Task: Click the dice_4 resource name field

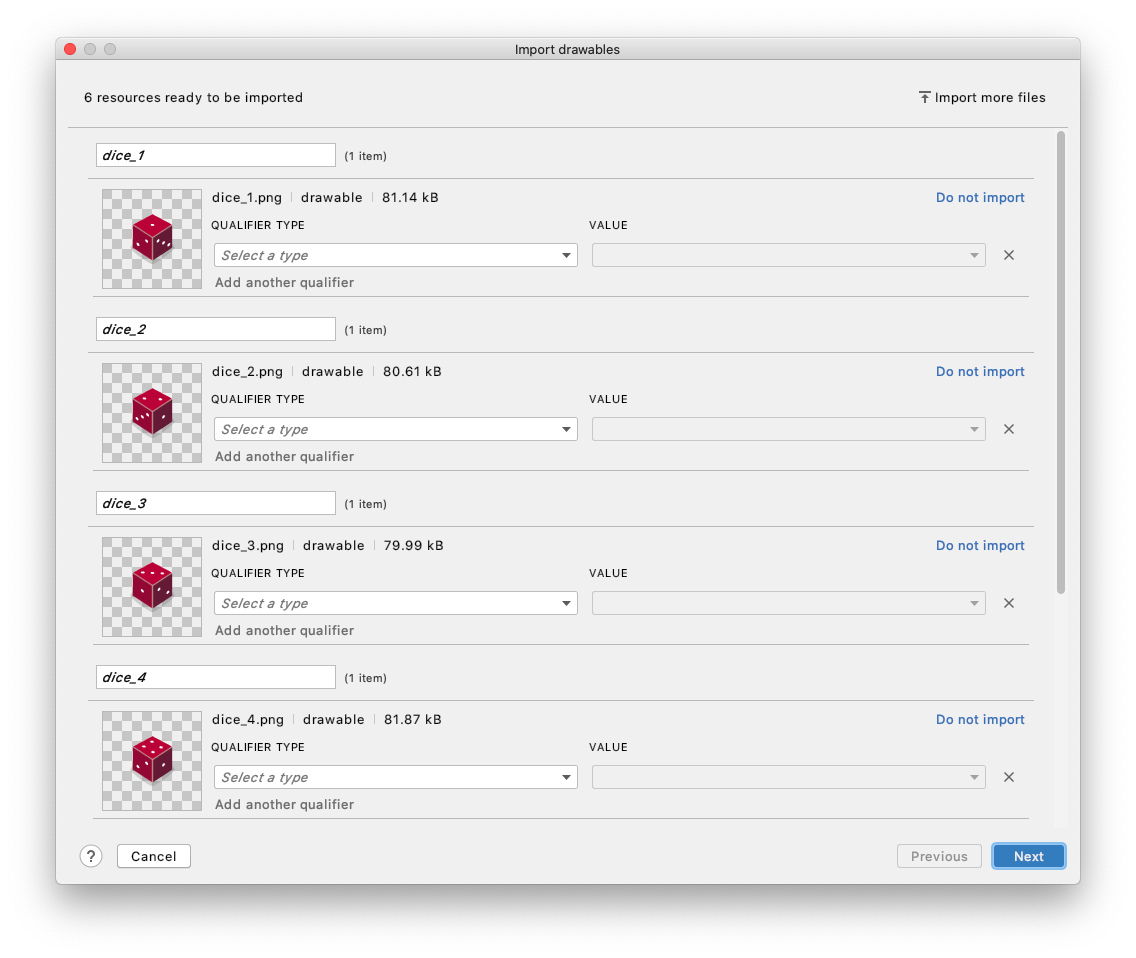Action: 215,677
